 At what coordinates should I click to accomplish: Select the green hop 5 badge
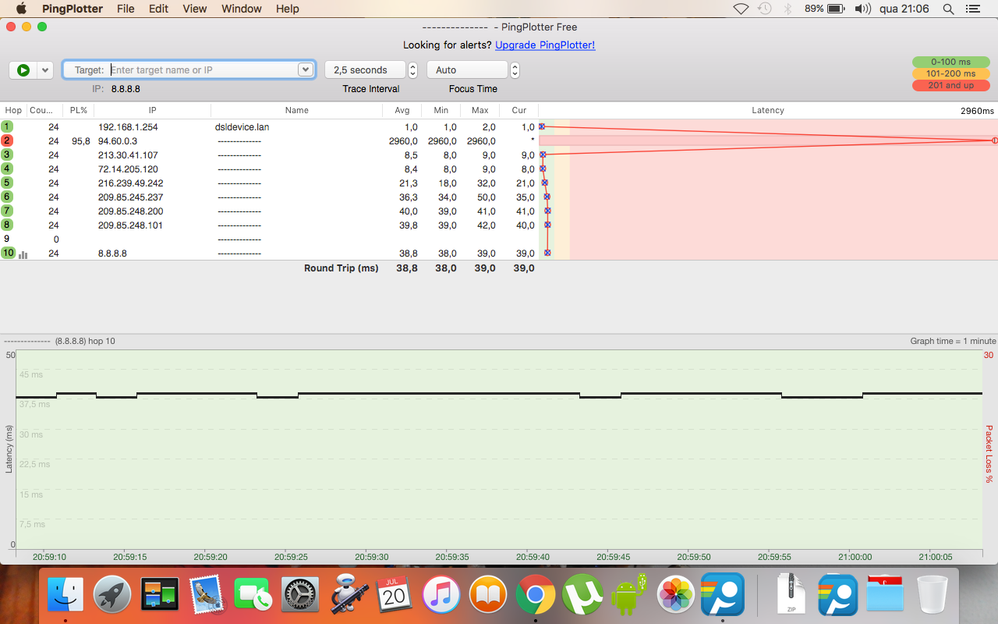click(x=7, y=183)
